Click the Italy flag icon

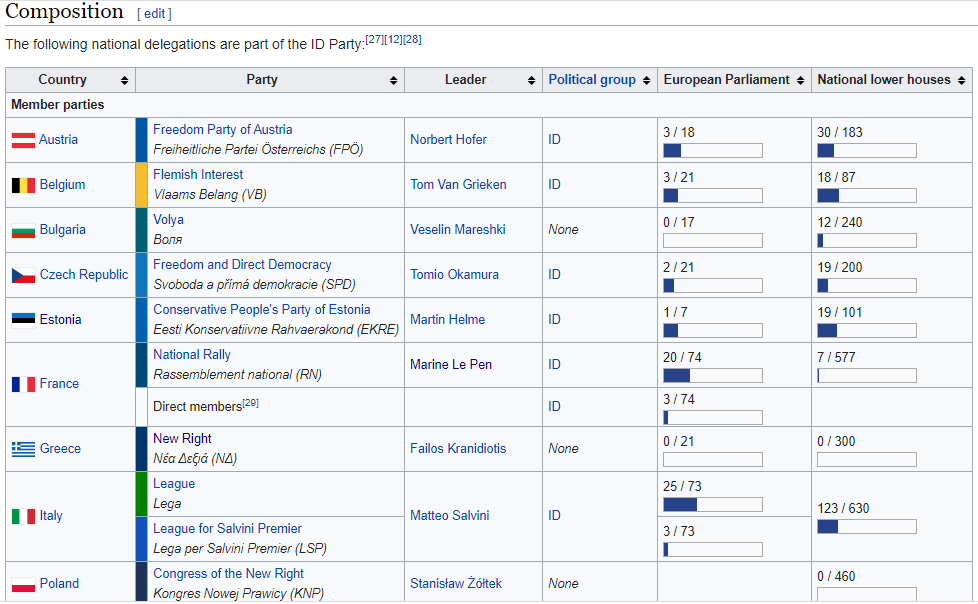tap(23, 517)
